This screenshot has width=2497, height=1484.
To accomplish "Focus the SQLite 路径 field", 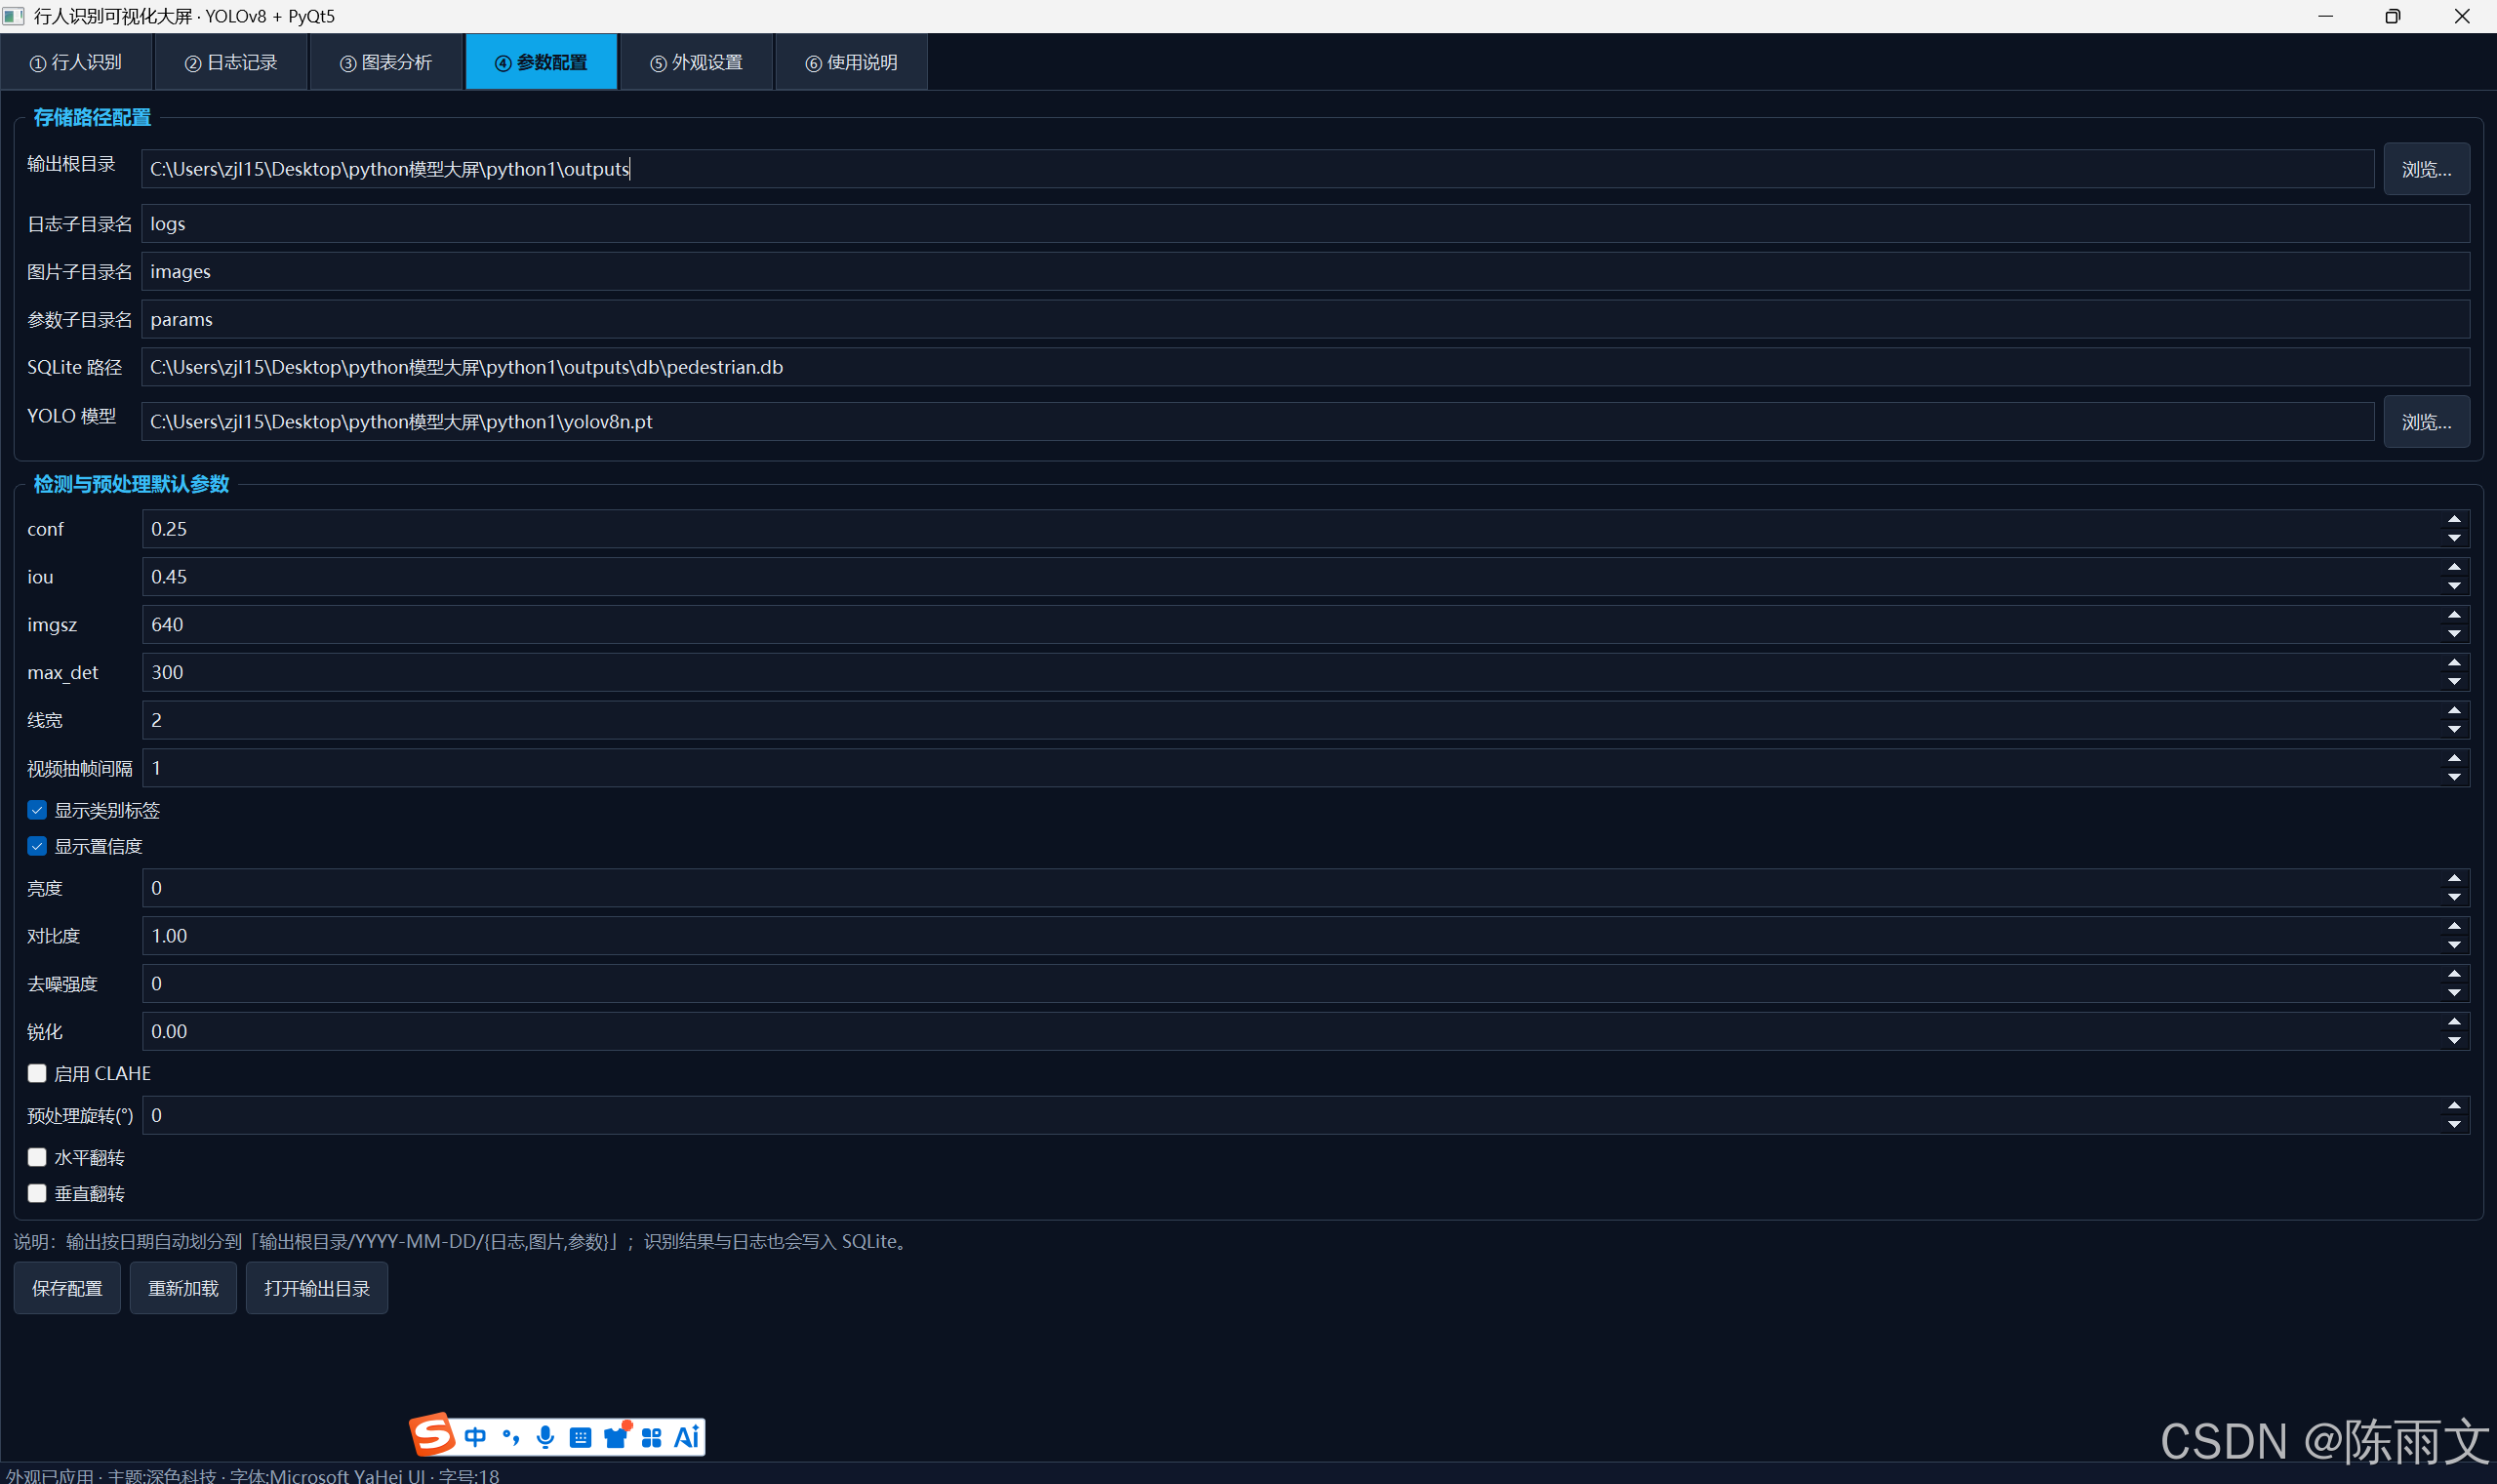I will point(1306,367).
